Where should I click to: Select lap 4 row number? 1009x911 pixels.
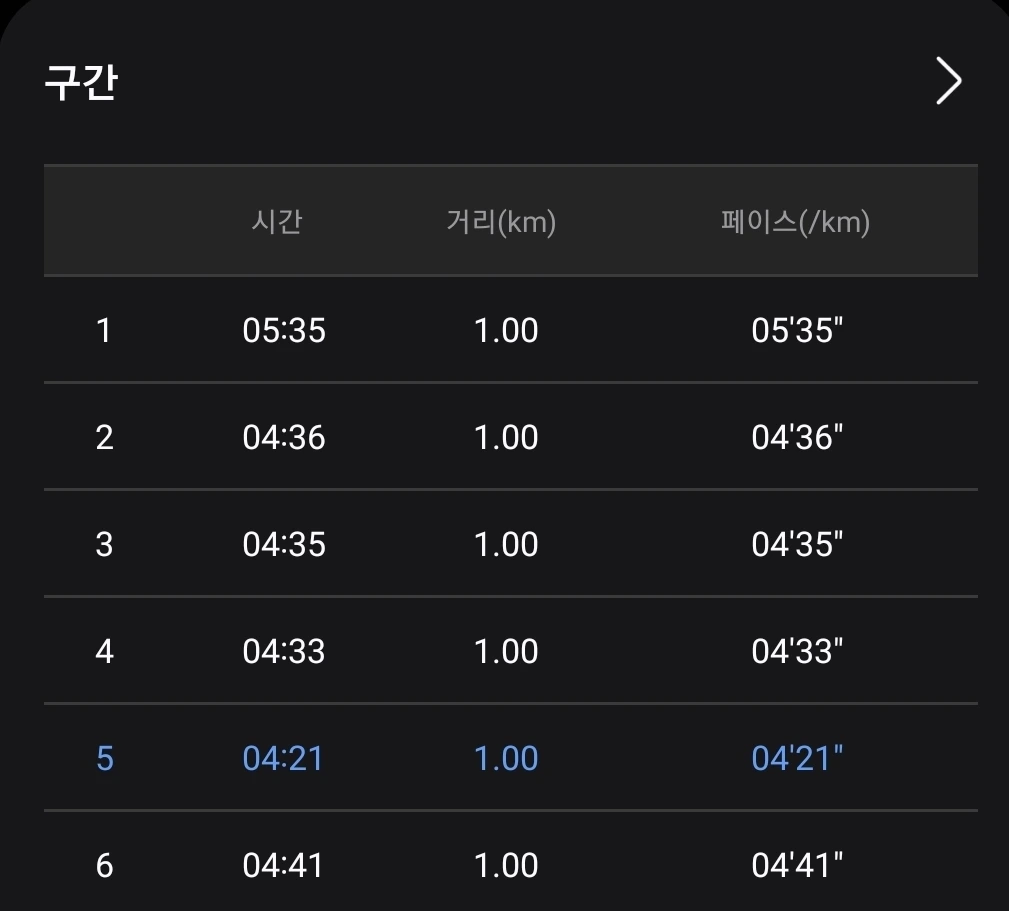[x=104, y=651]
